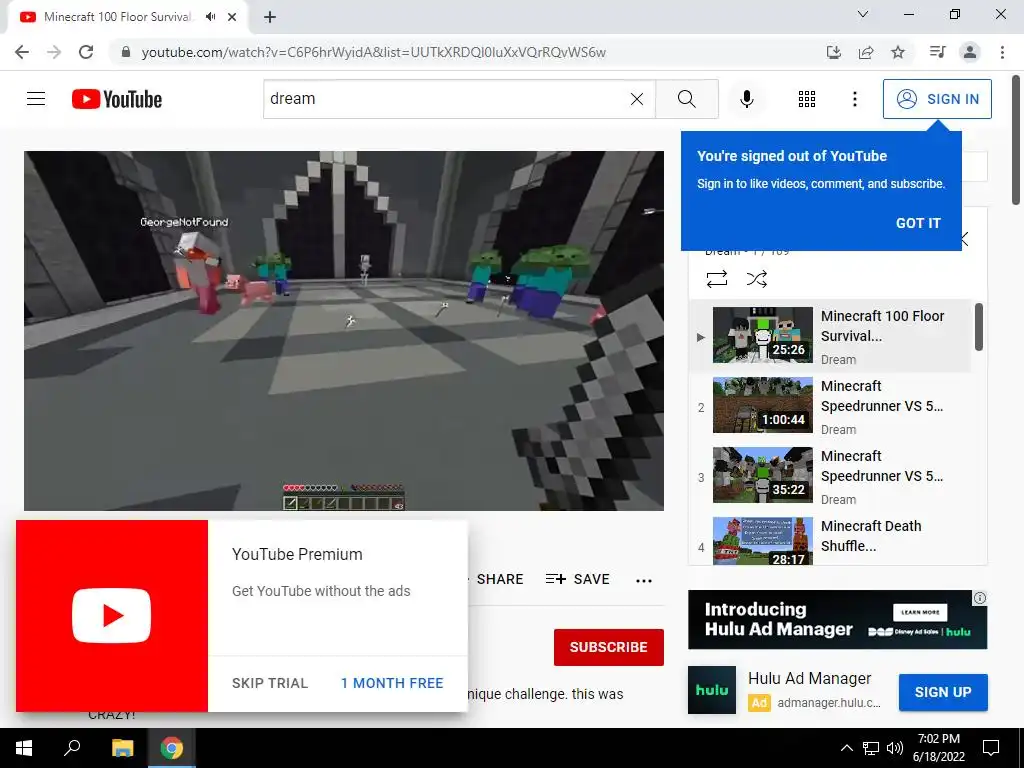Click the video player area
This screenshot has width=1024, height=768.
pos(344,330)
